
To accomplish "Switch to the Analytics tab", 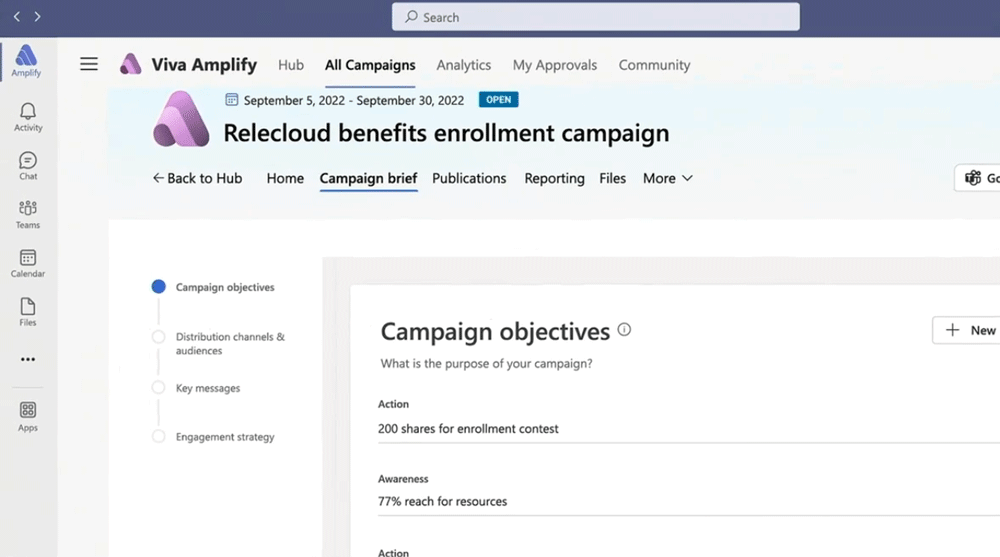I will 464,65.
